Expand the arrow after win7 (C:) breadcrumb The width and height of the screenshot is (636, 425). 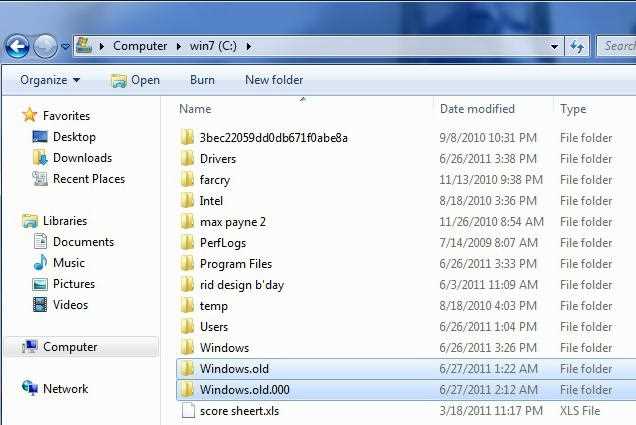tap(249, 47)
